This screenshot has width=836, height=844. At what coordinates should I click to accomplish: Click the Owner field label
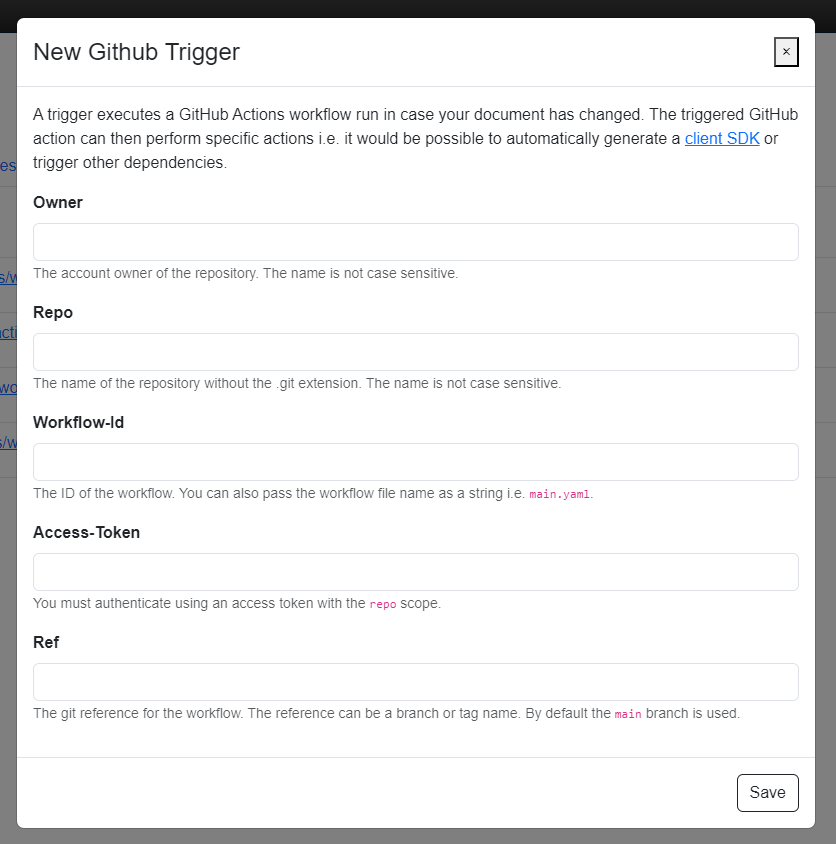[58, 202]
